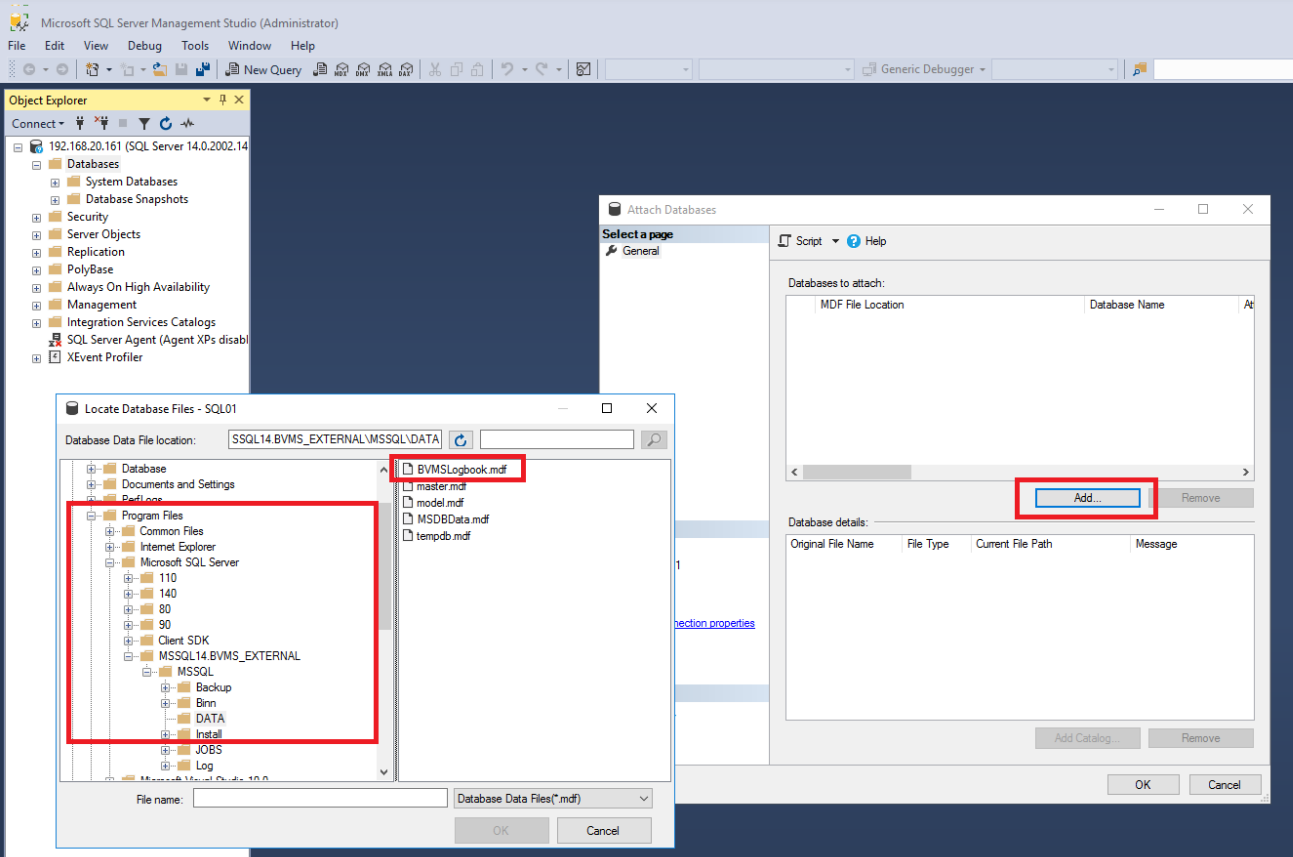Image resolution: width=1293 pixels, height=857 pixels.
Task: Collapse the Program Files folder
Action: click(x=92, y=516)
